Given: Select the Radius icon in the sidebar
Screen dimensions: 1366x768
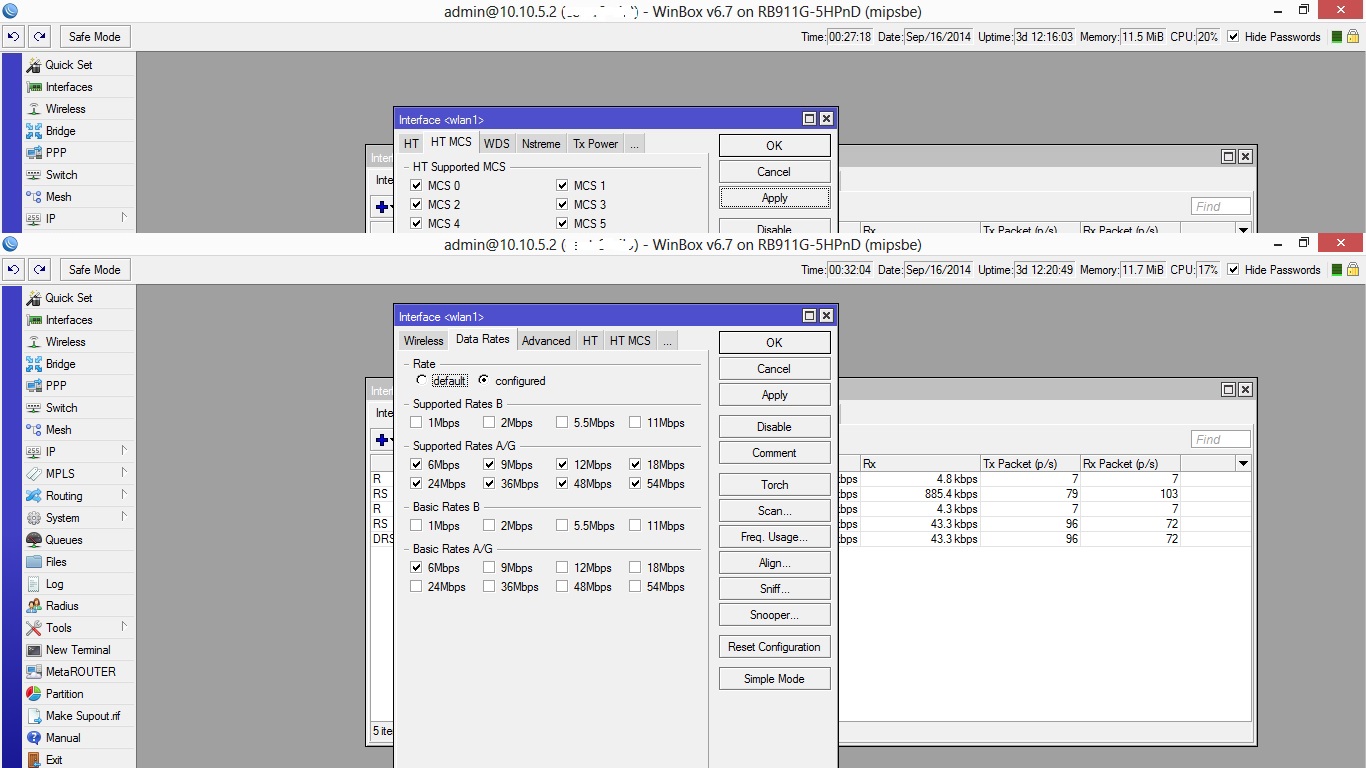Looking at the screenshot, I should tap(34, 606).
